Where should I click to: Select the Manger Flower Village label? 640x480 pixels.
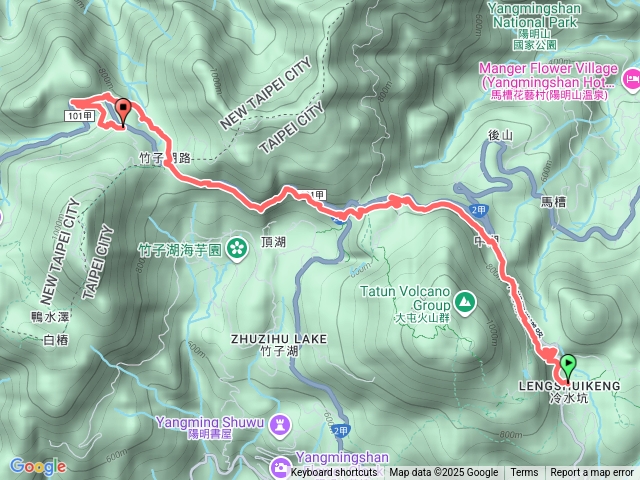point(550,81)
